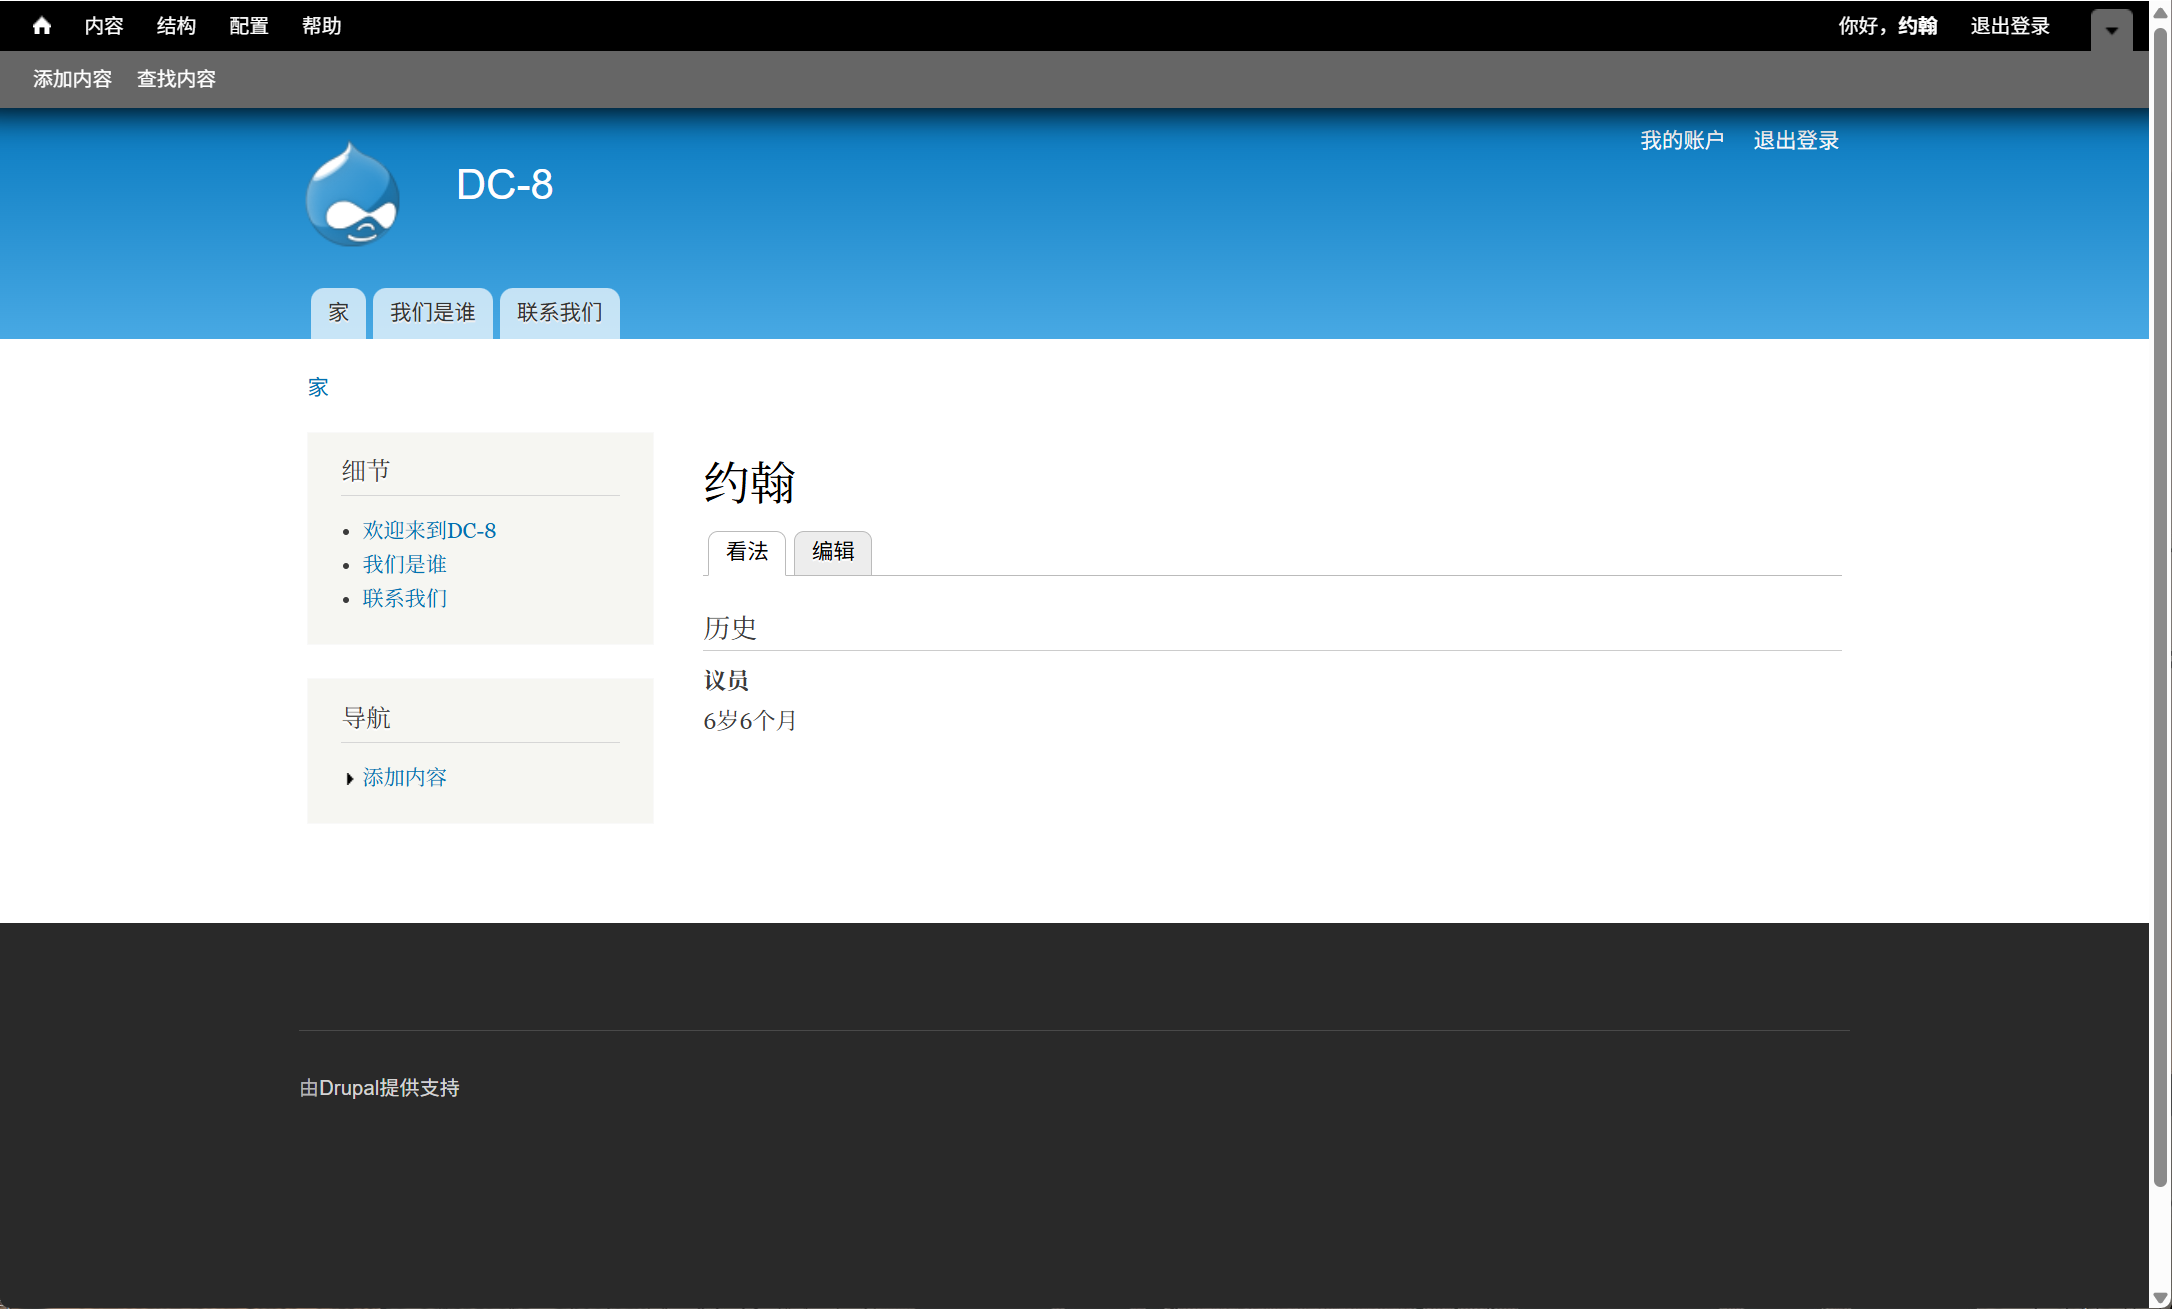Switch to the 编辑 tab
The height and width of the screenshot is (1309, 2172).
click(832, 552)
